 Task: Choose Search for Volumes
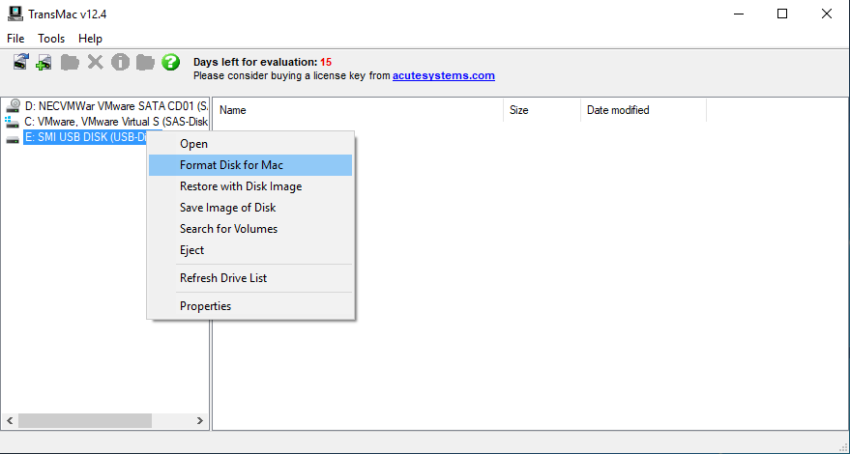[250, 228]
